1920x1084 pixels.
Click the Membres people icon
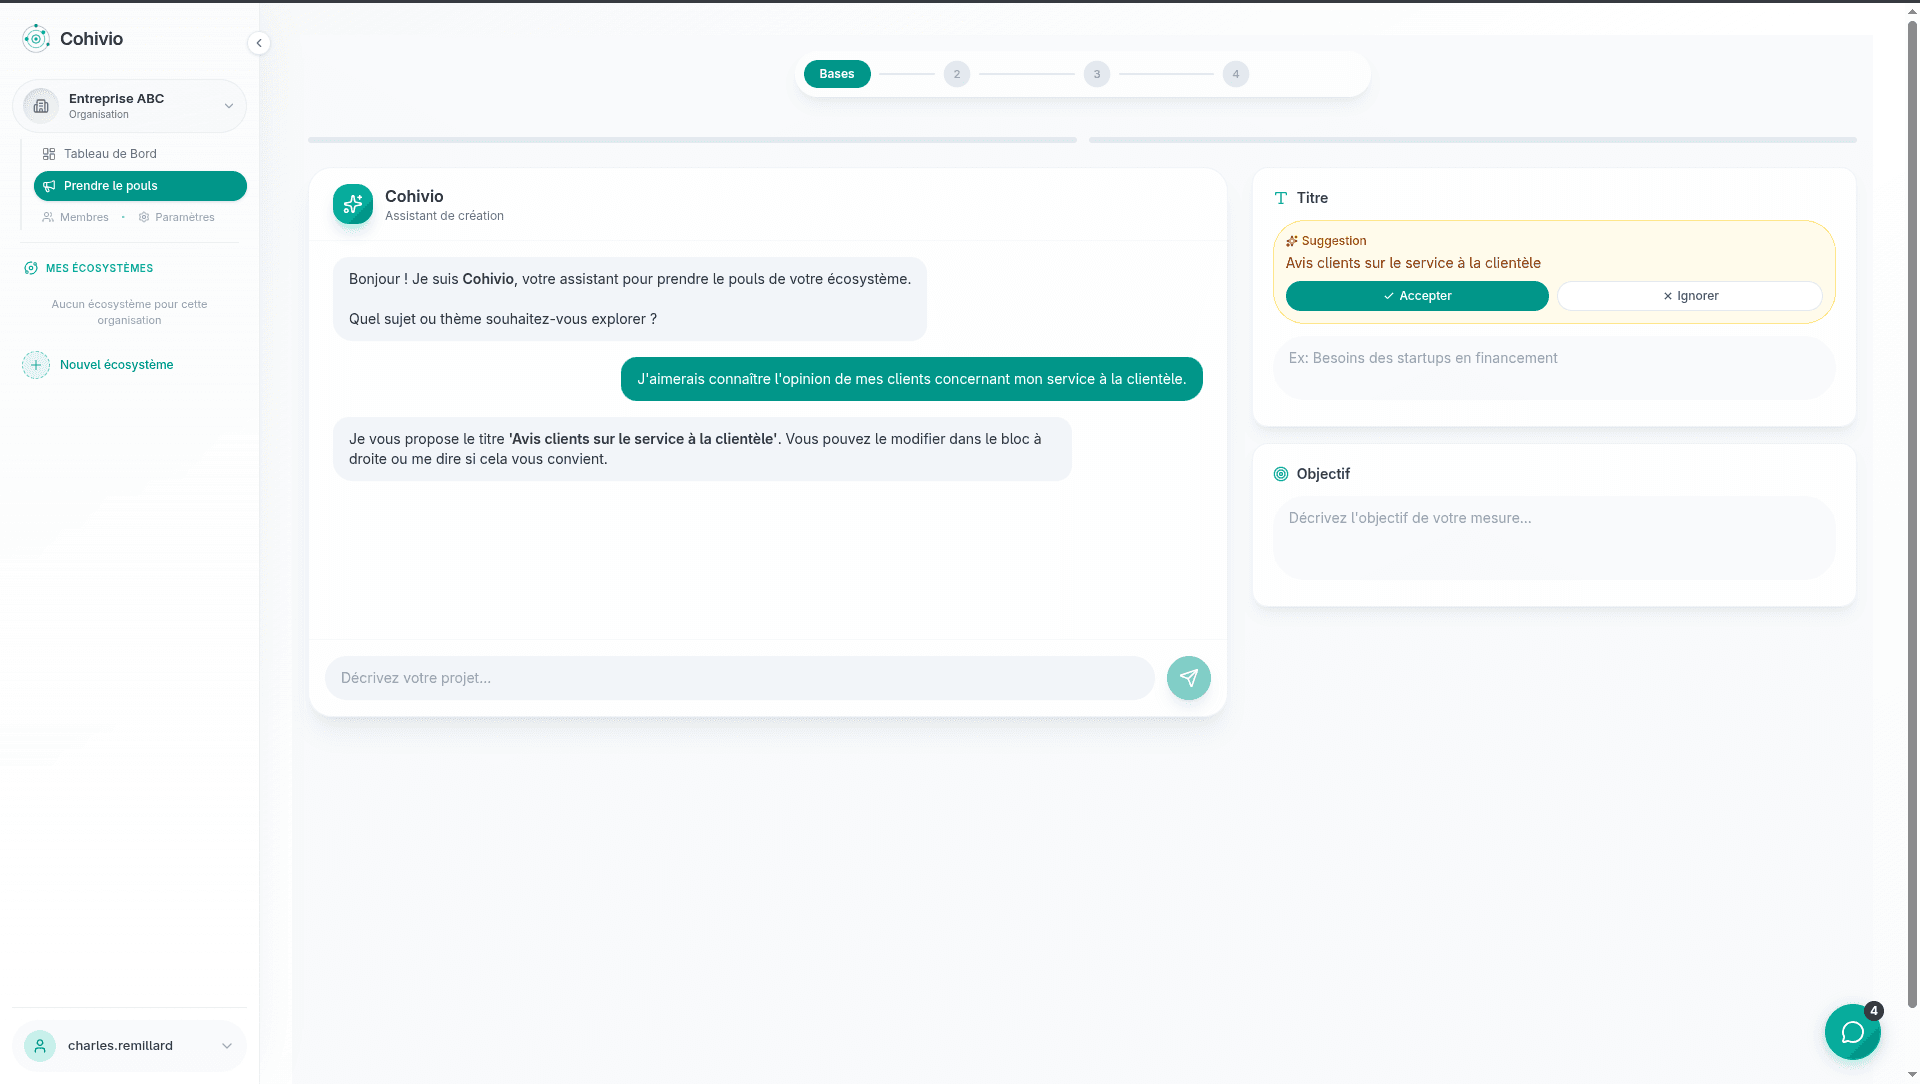pyautogui.click(x=47, y=217)
